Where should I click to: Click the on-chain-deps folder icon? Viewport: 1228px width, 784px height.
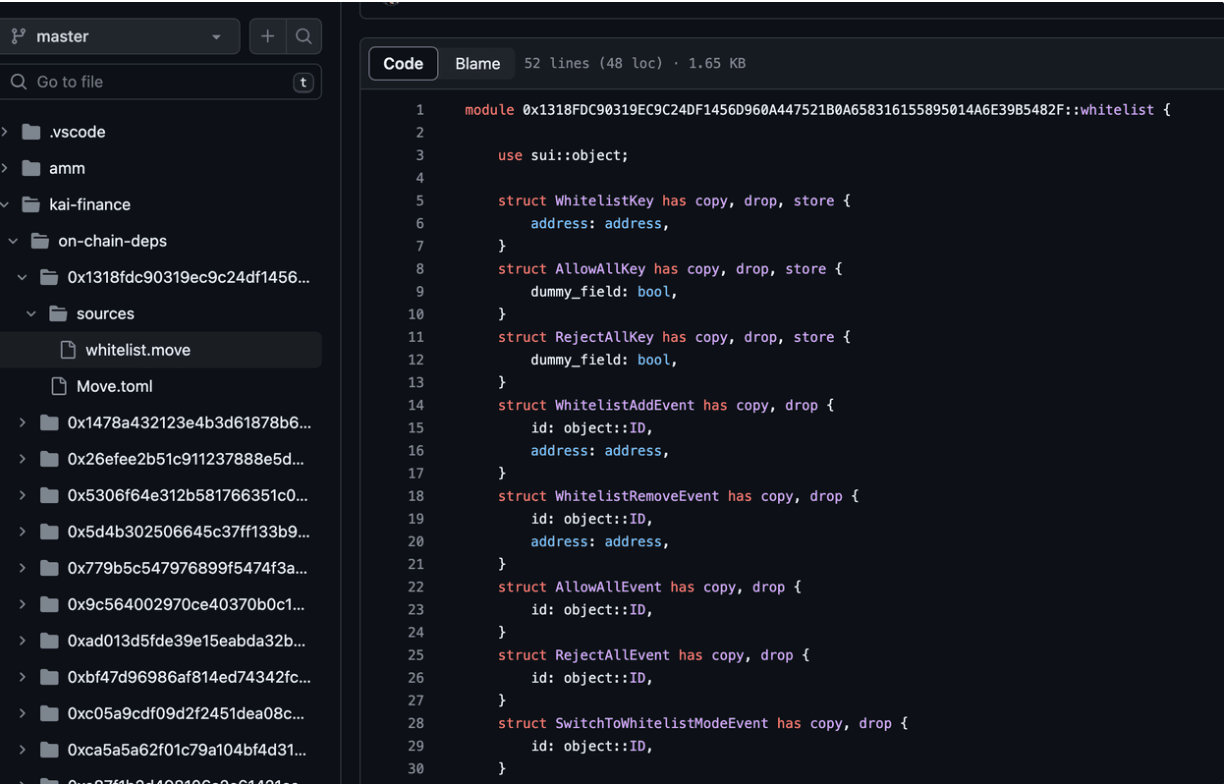coord(40,241)
